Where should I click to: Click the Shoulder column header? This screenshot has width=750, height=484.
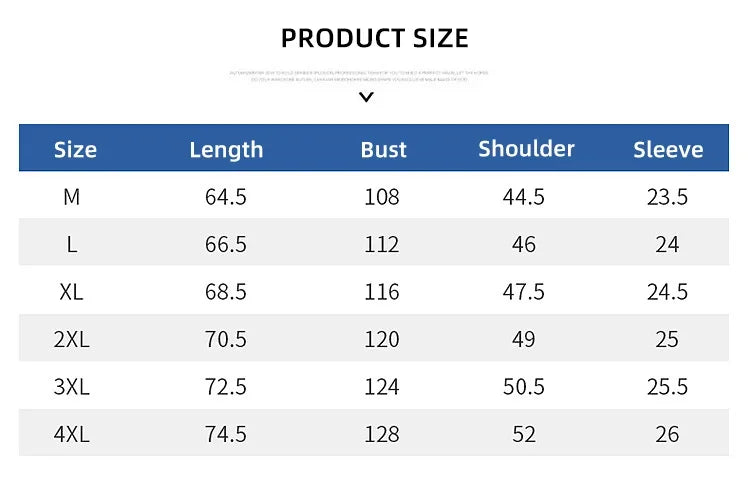coord(526,149)
